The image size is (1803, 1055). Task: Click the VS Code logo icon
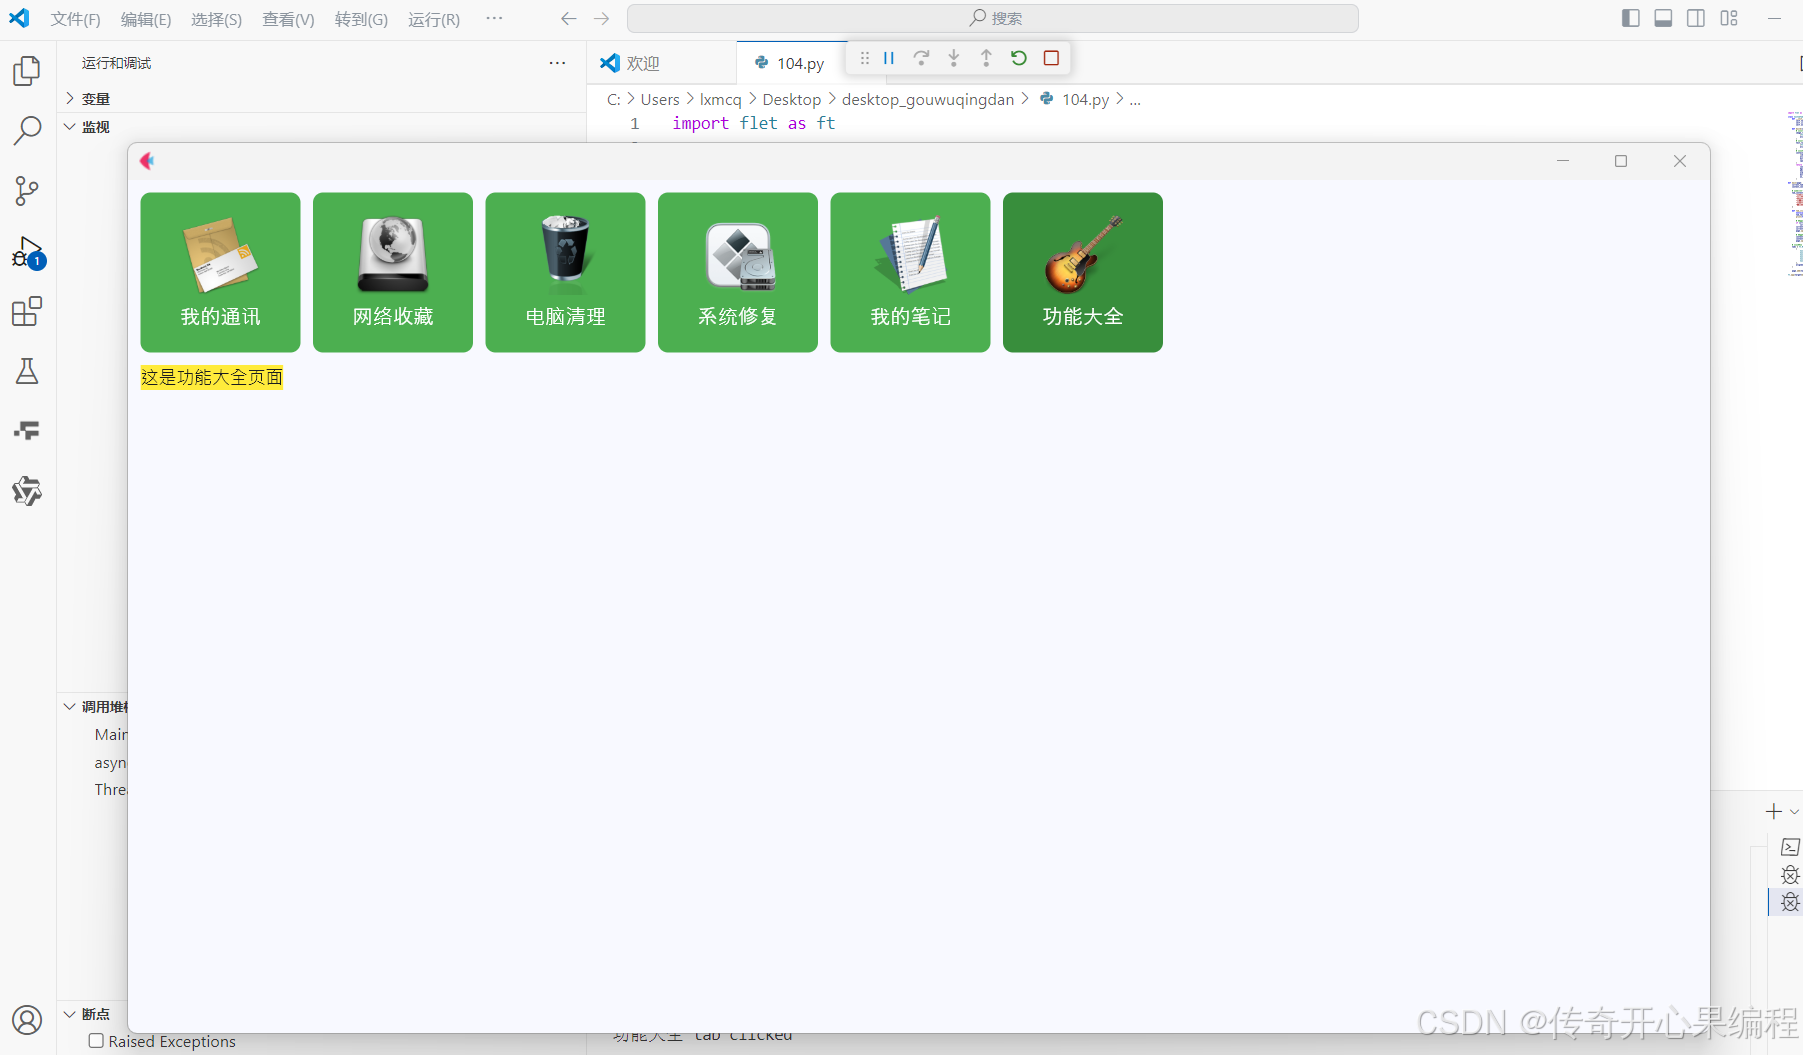(x=19, y=18)
